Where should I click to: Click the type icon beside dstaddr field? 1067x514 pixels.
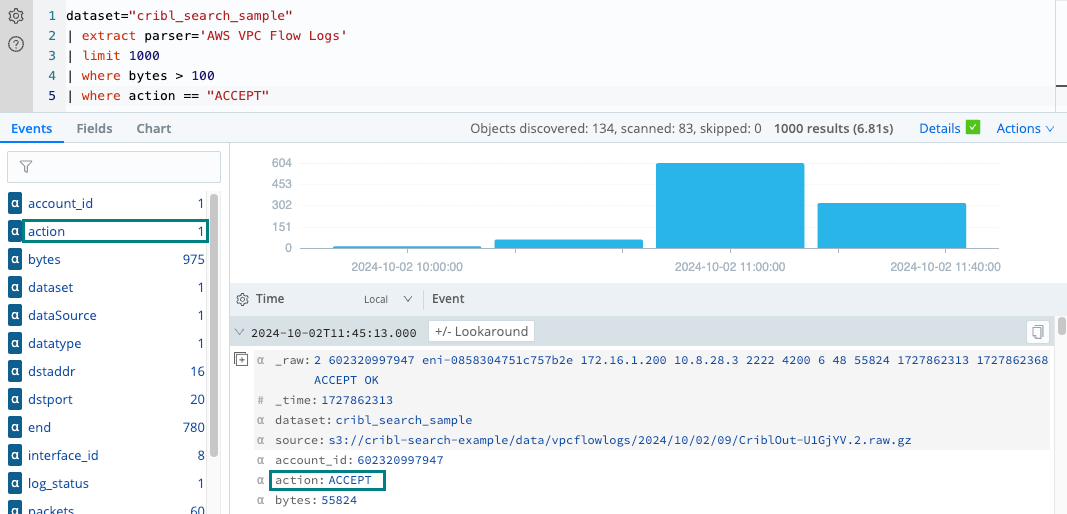coord(15,371)
